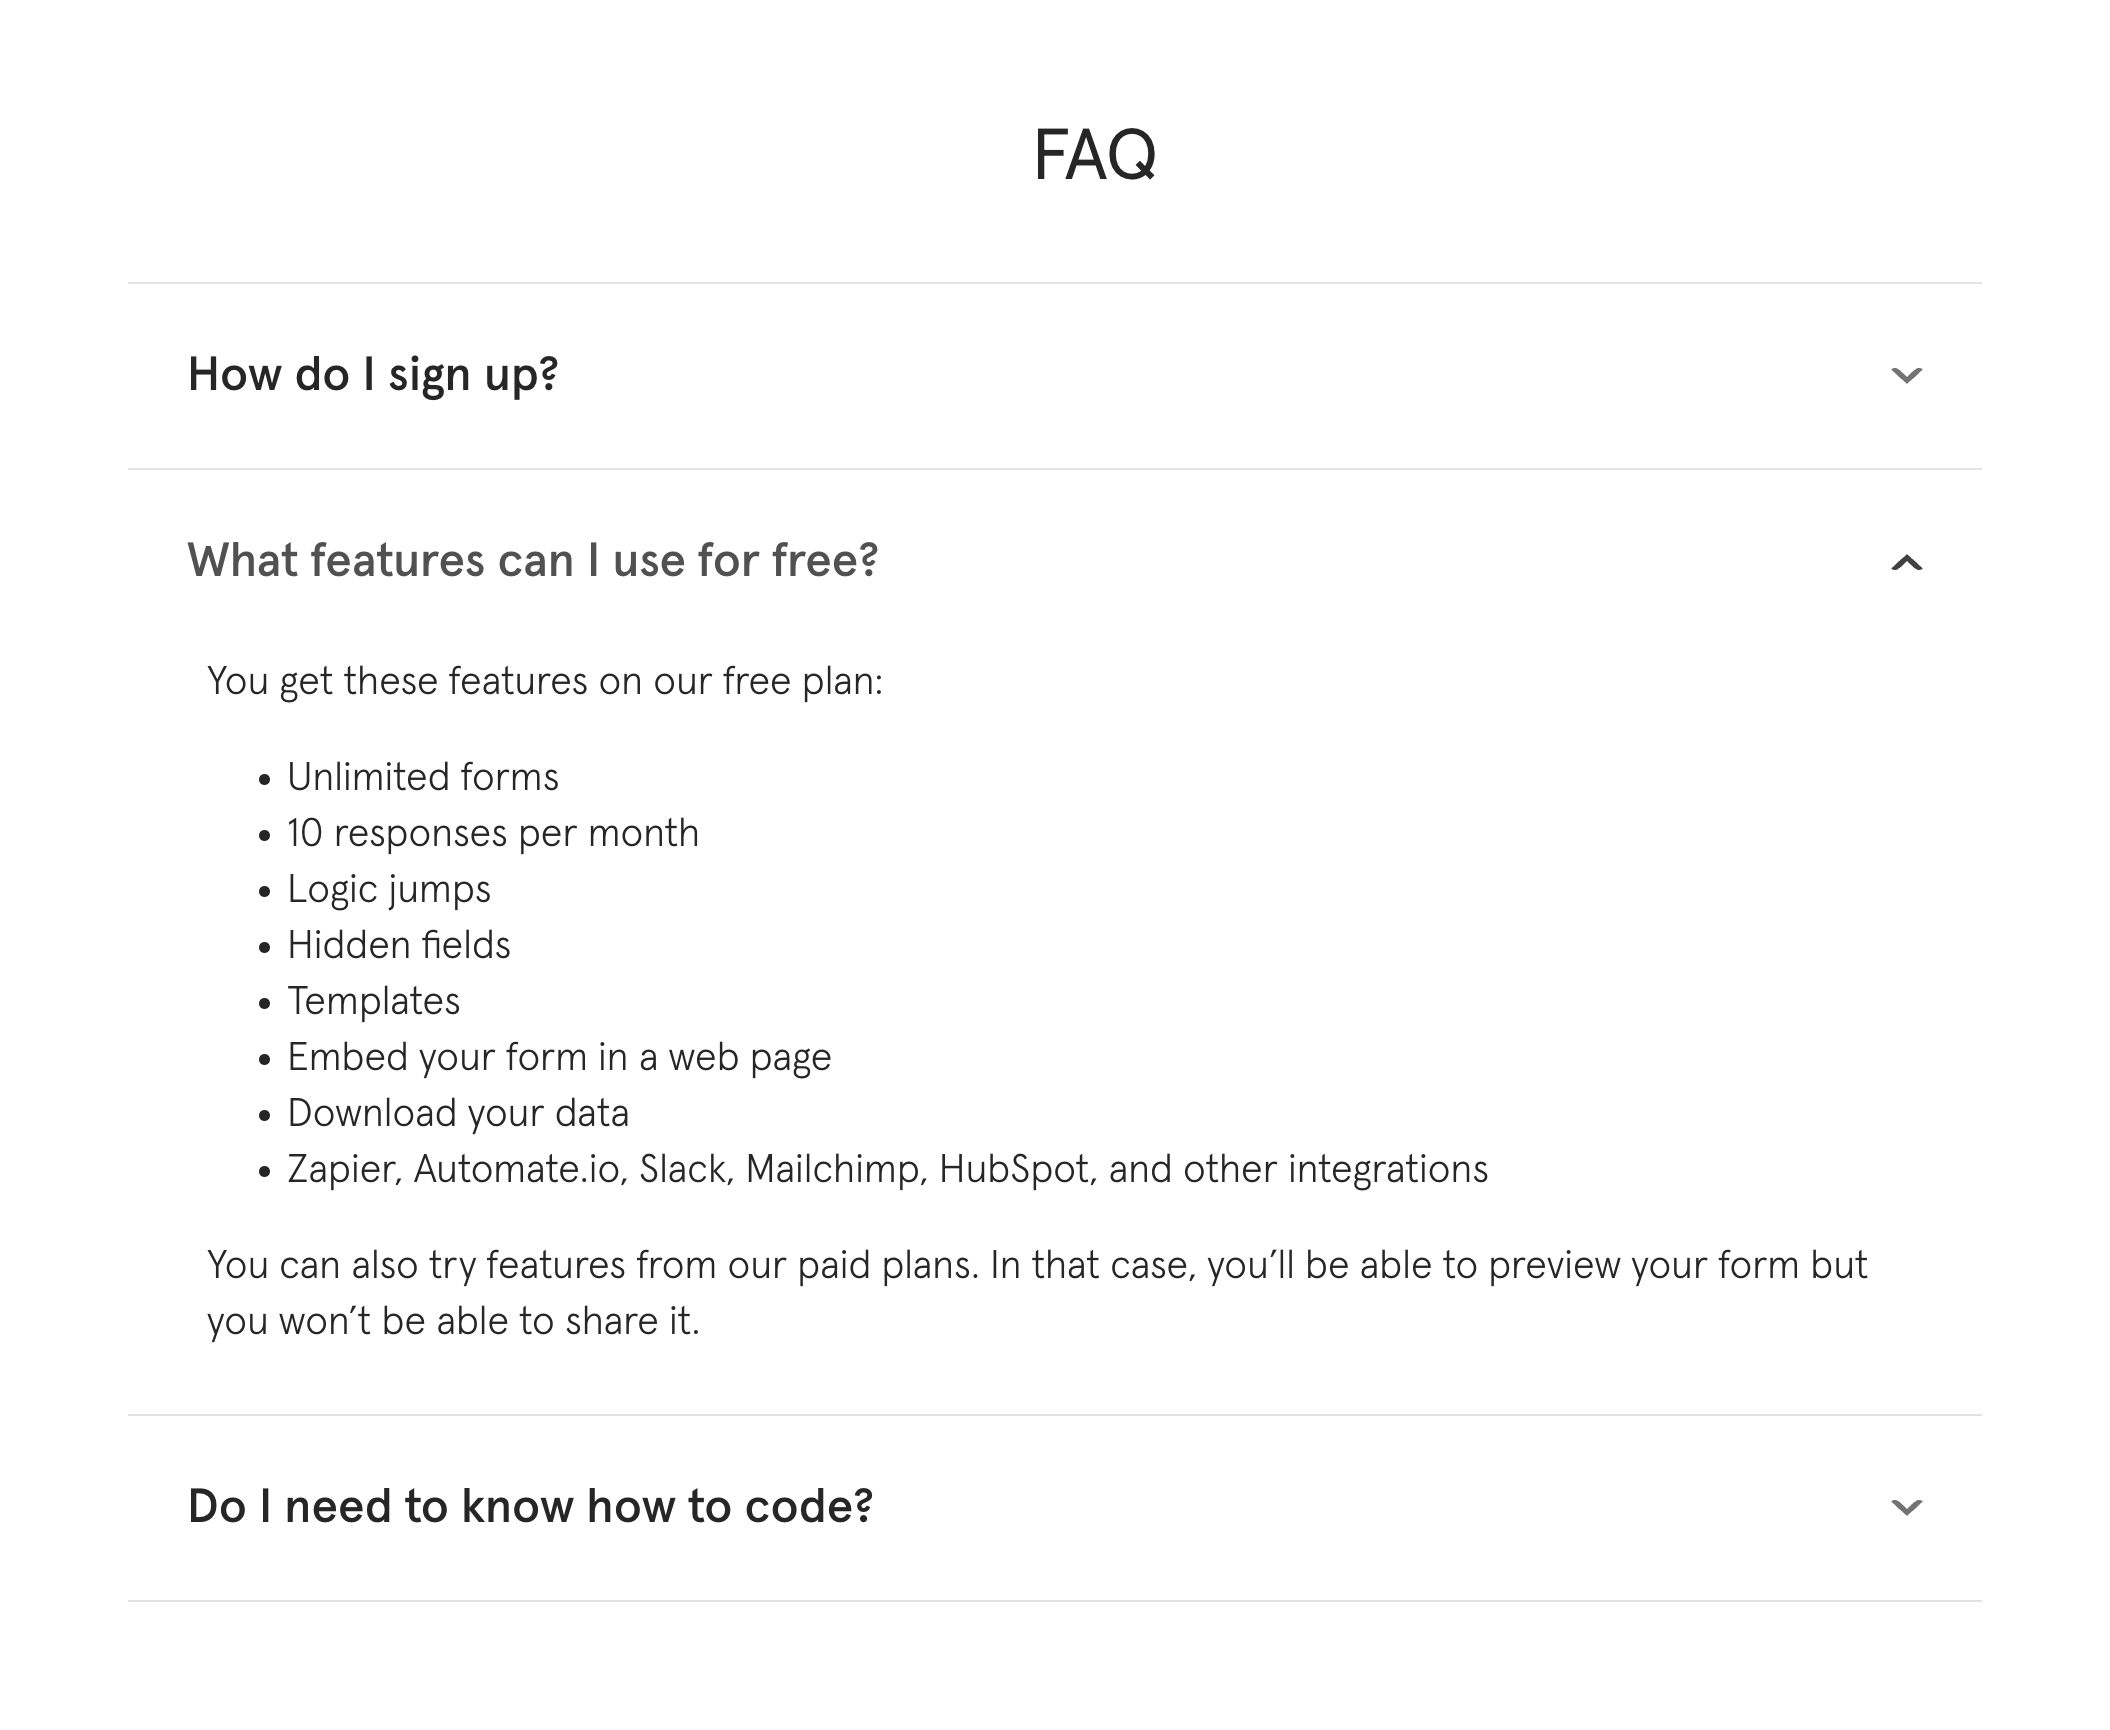Click the "Logic jumps" list entry

click(389, 888)
